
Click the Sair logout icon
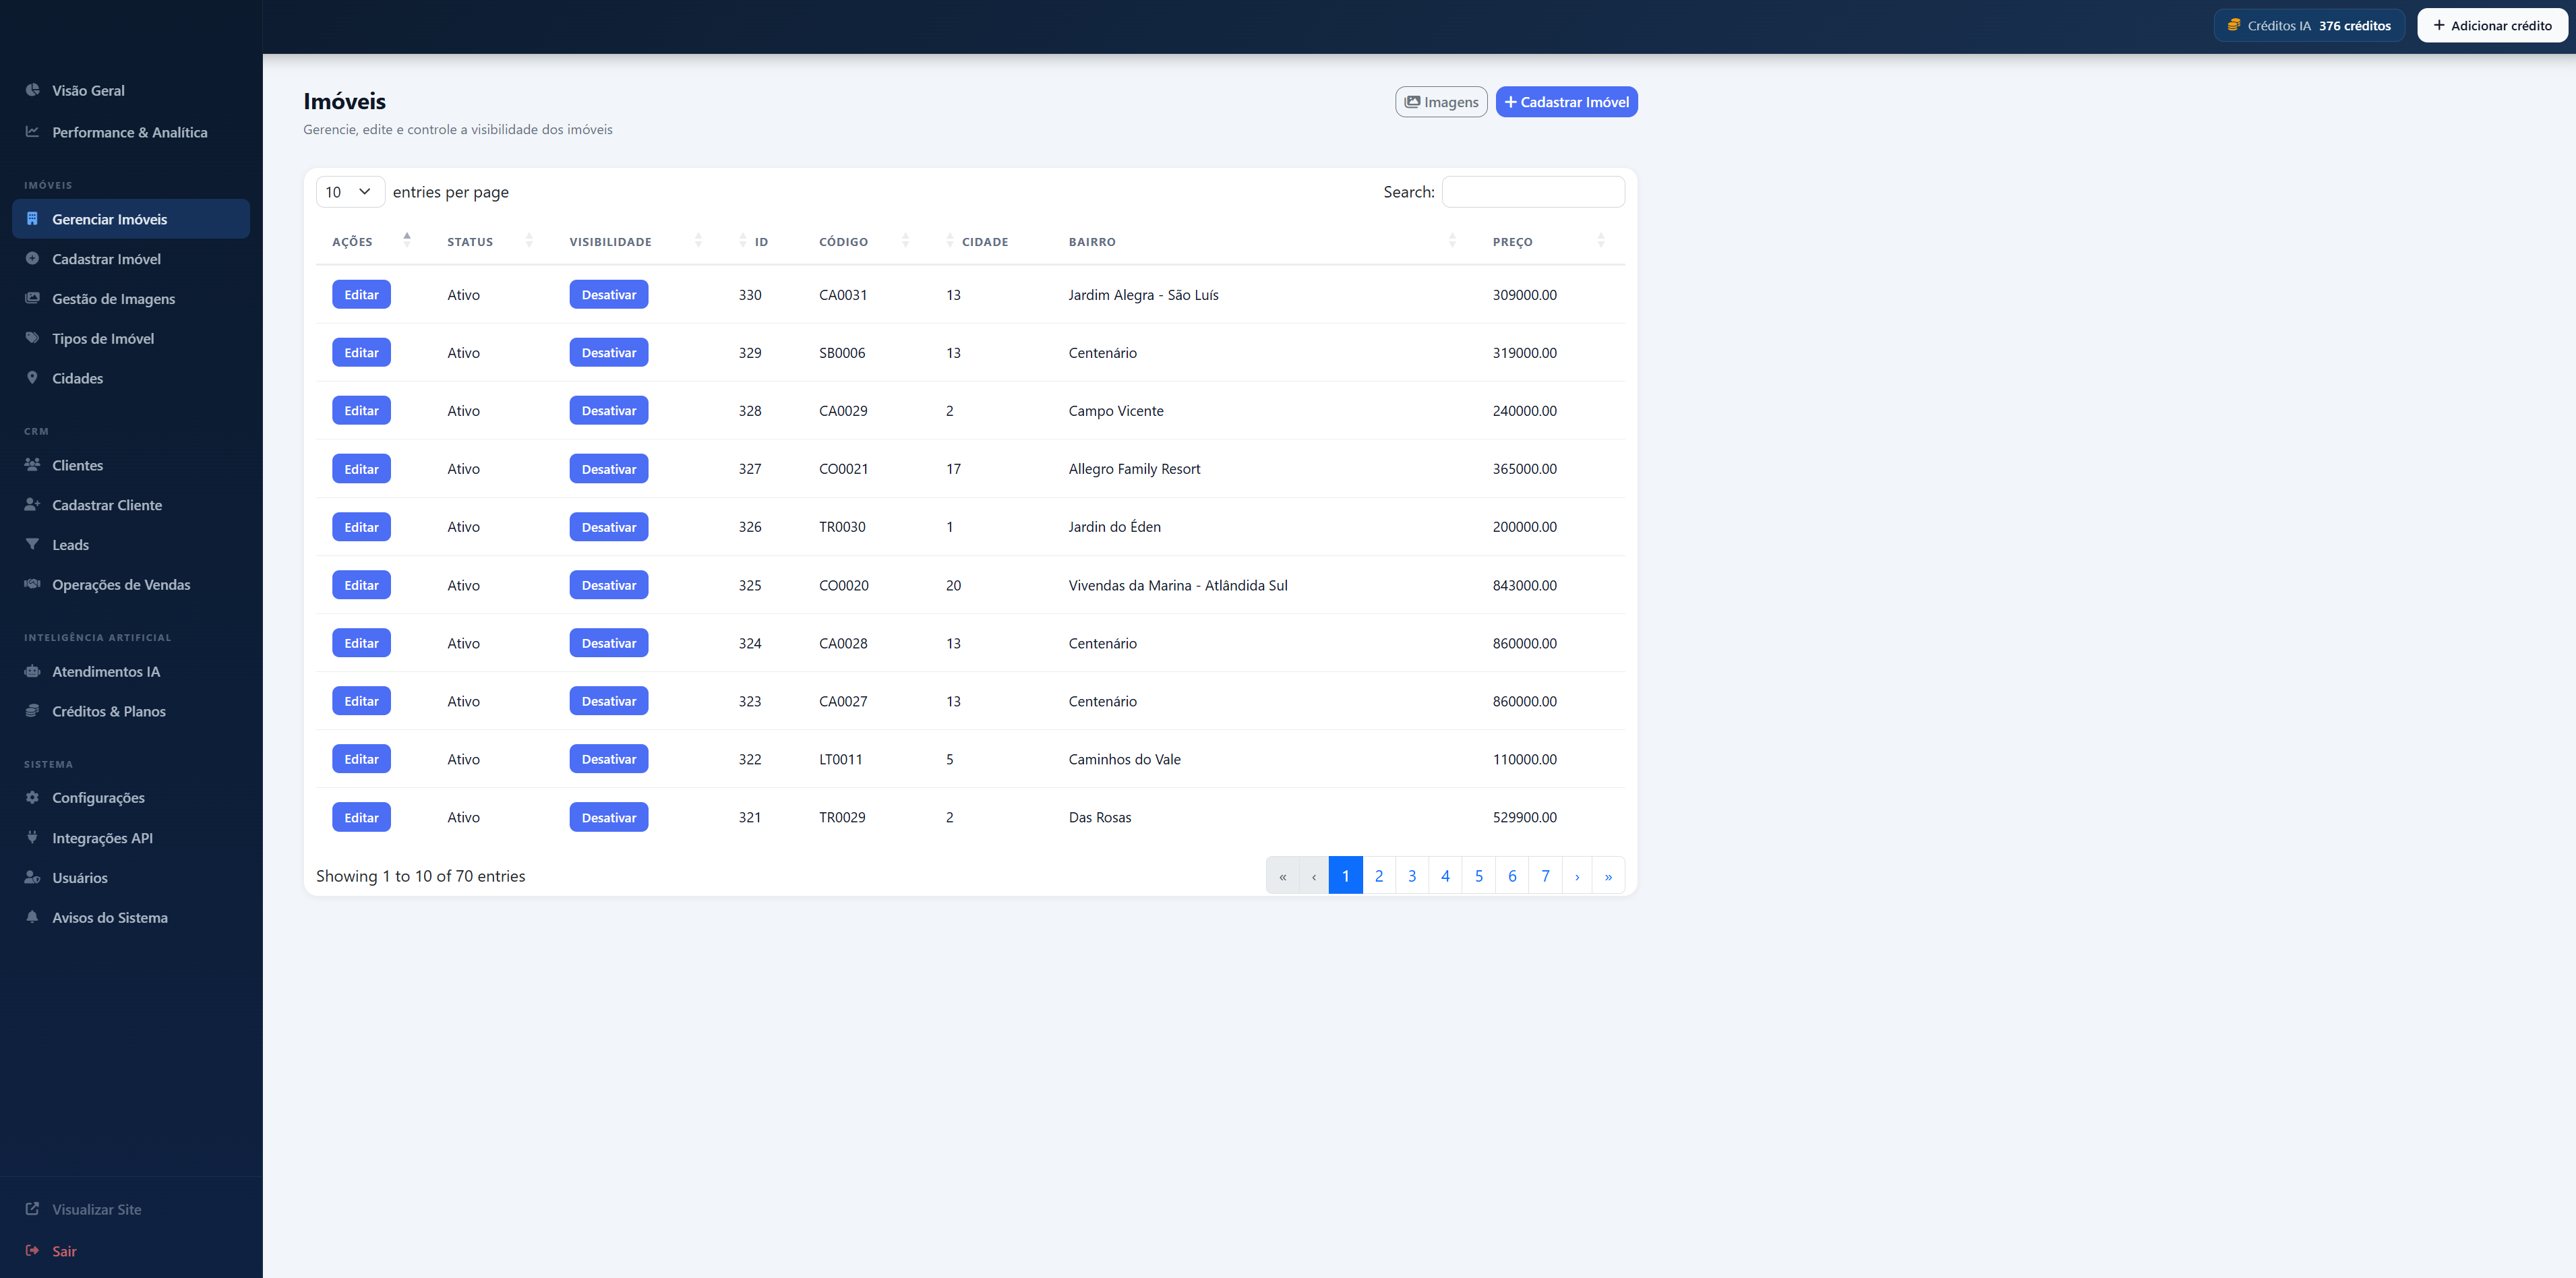tap(32, 1250)
